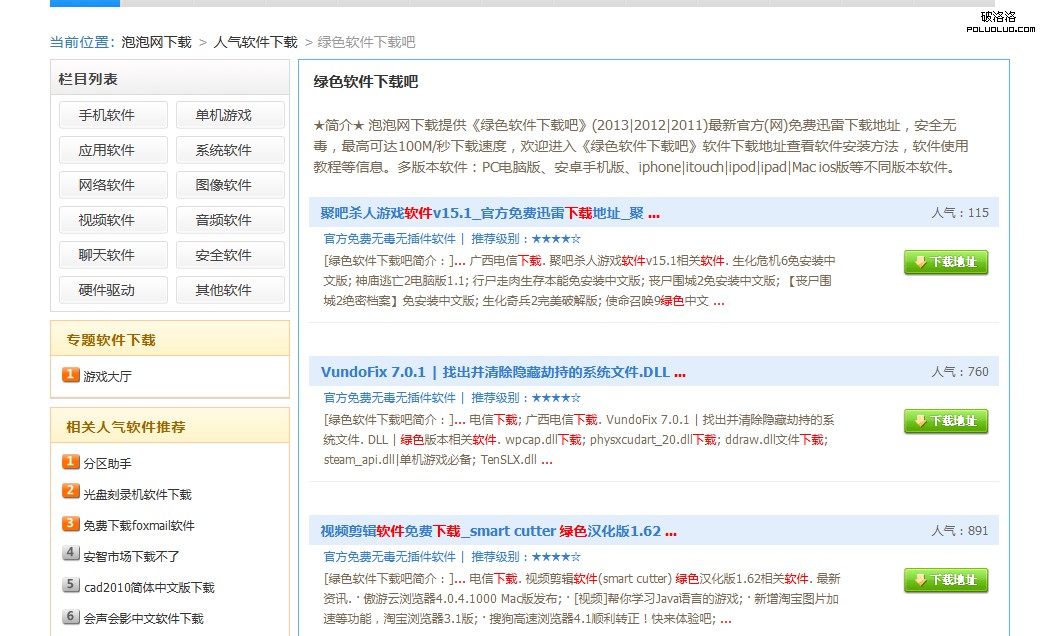Open cad2010简体中文版下载 in recommendations
Image resolution: width=1046 pixels, height=636 pixels.
149,588
